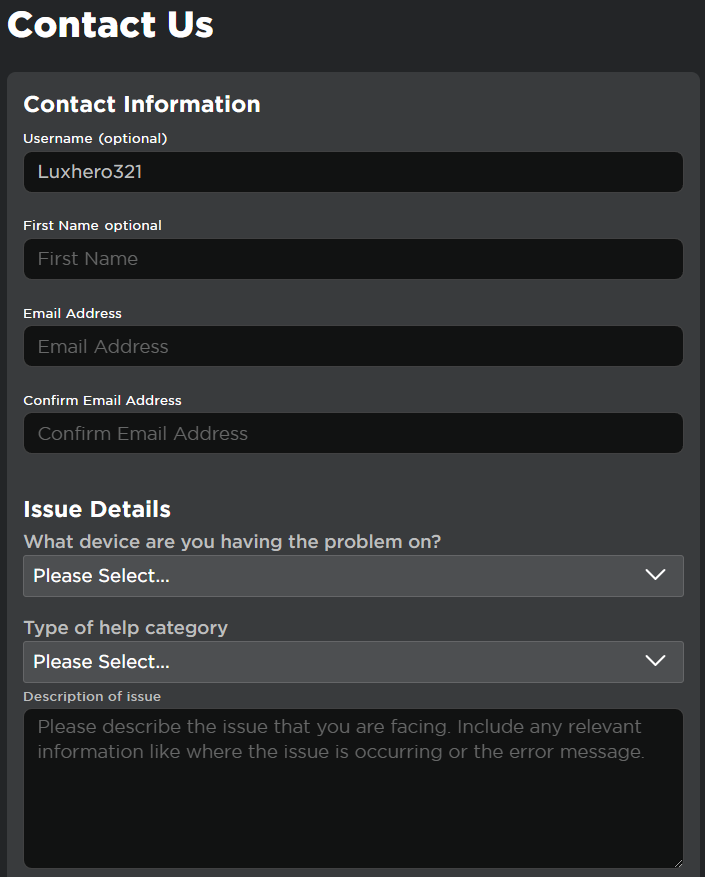Click the resize handle of the description box
Screen dimensions: 705x877
click(678, 862)
